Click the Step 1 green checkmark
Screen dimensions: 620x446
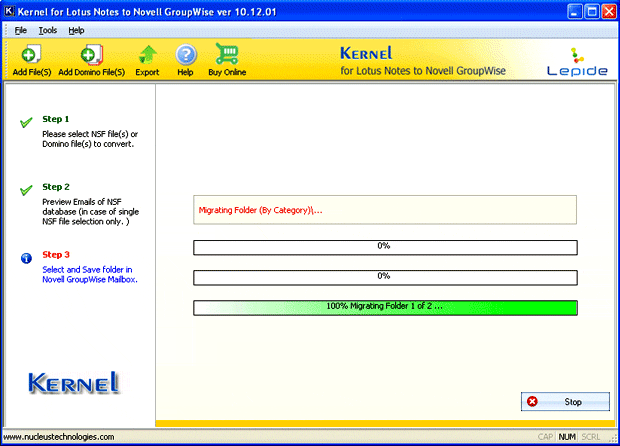coord(26,123)
